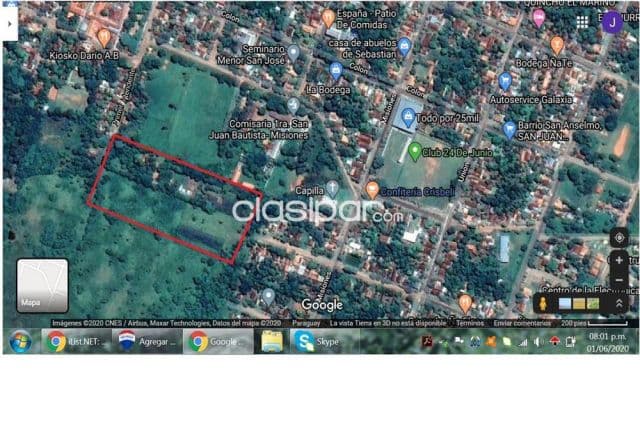Expand the imagery bar with double chevron
The width and height of the screenshot is (640, 427).
[x=619, y=304]
